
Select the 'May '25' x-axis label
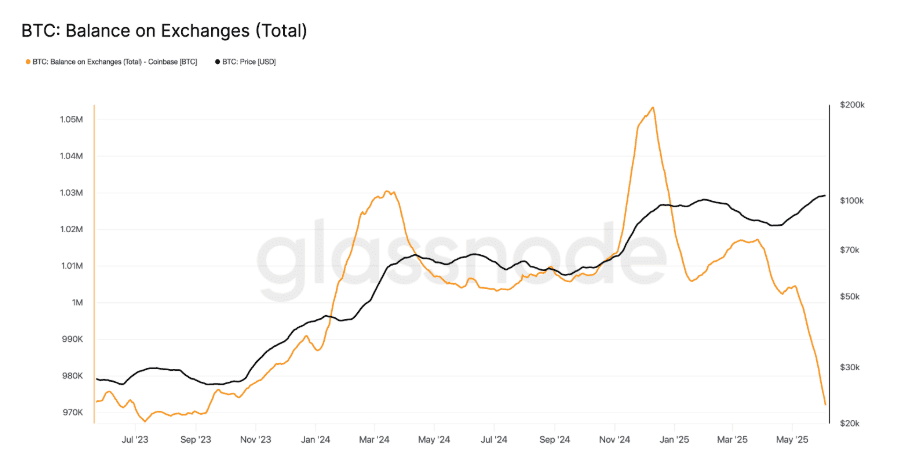point(792,439)
